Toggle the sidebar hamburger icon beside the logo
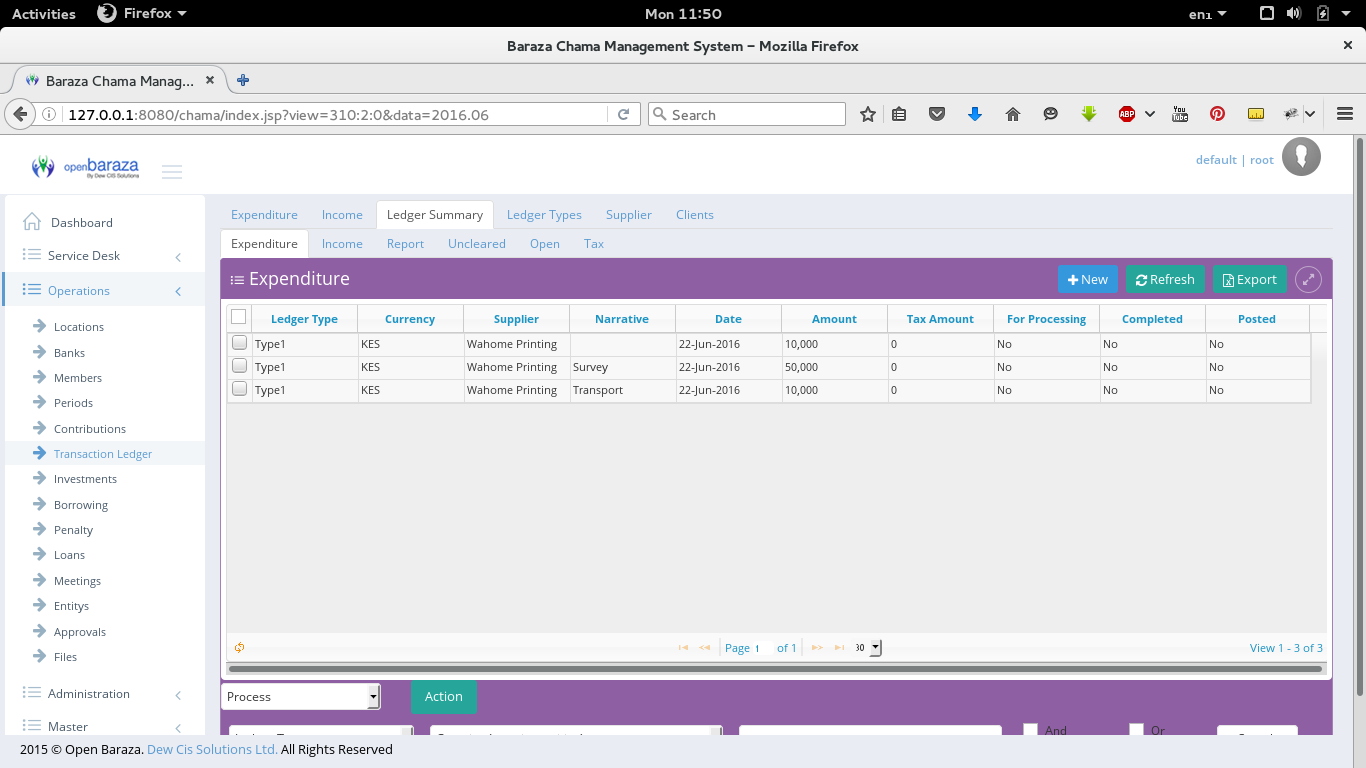The width and height of the screenshot is (1366, 768). pyautogui.click(x=172, y=171)
